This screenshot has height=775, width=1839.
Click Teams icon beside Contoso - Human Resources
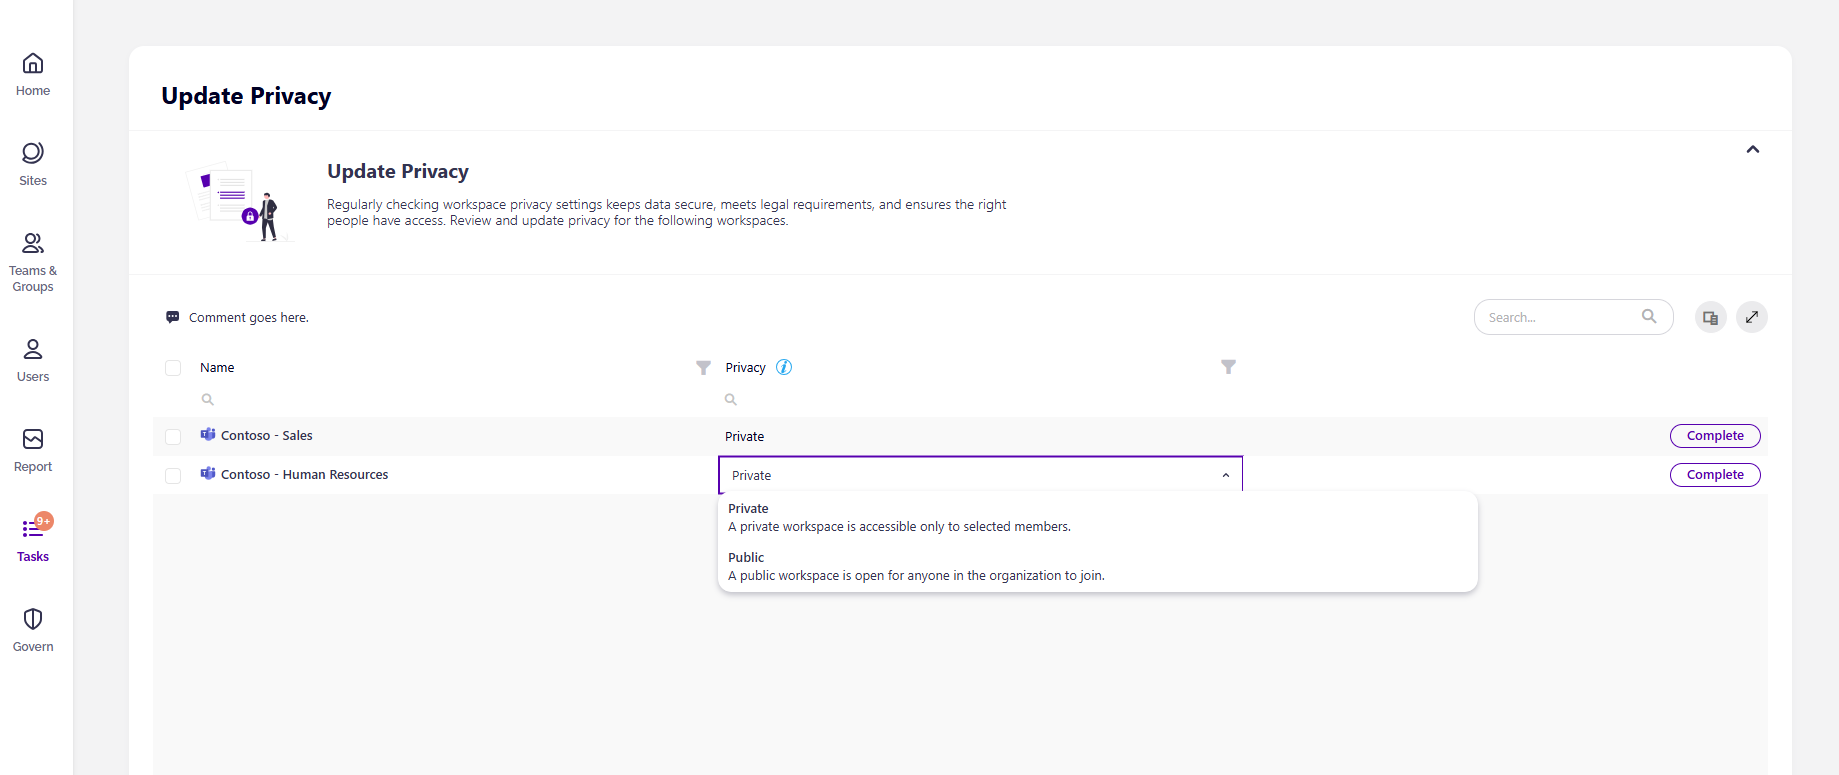[208, 473]
